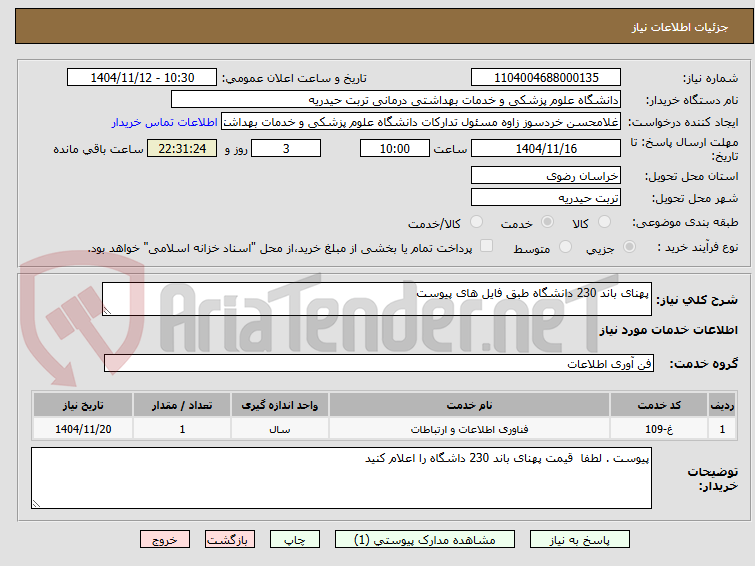Click the resize handle of توضیحات خریدار textarea
The image size is (755, 566).
pos(36,503)
